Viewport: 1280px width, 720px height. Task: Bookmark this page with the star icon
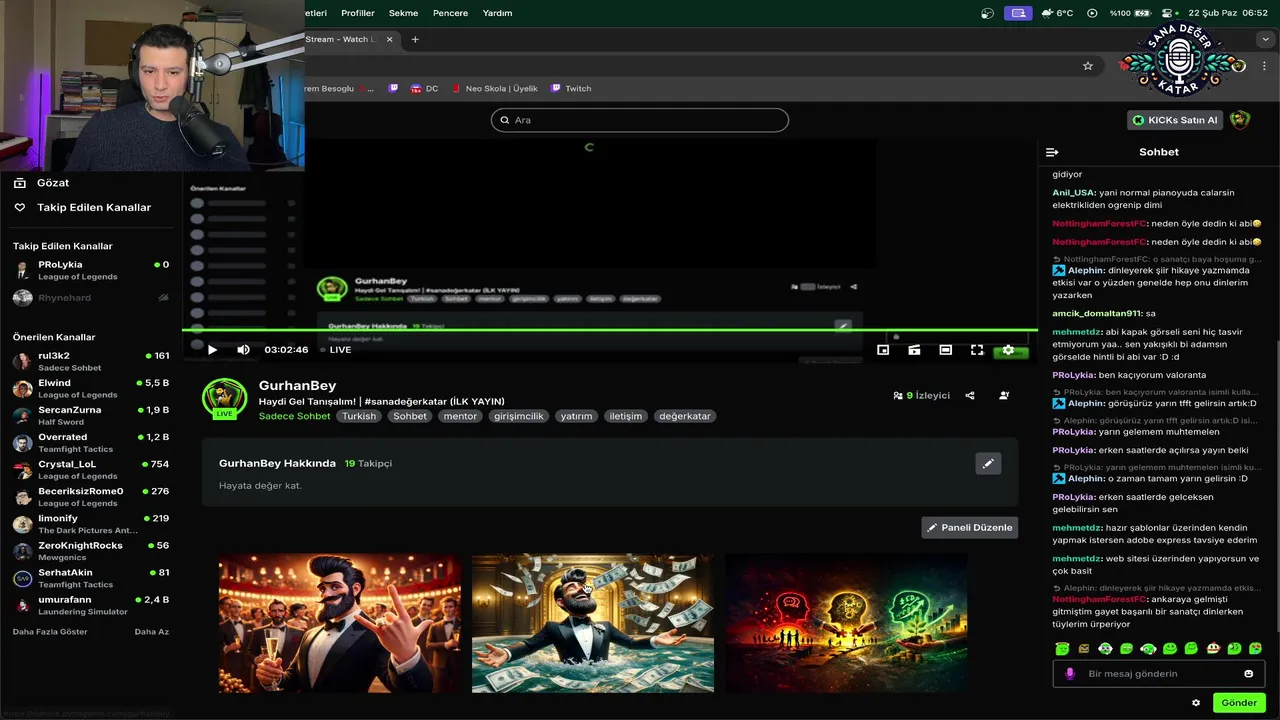tap(1088, 66)
